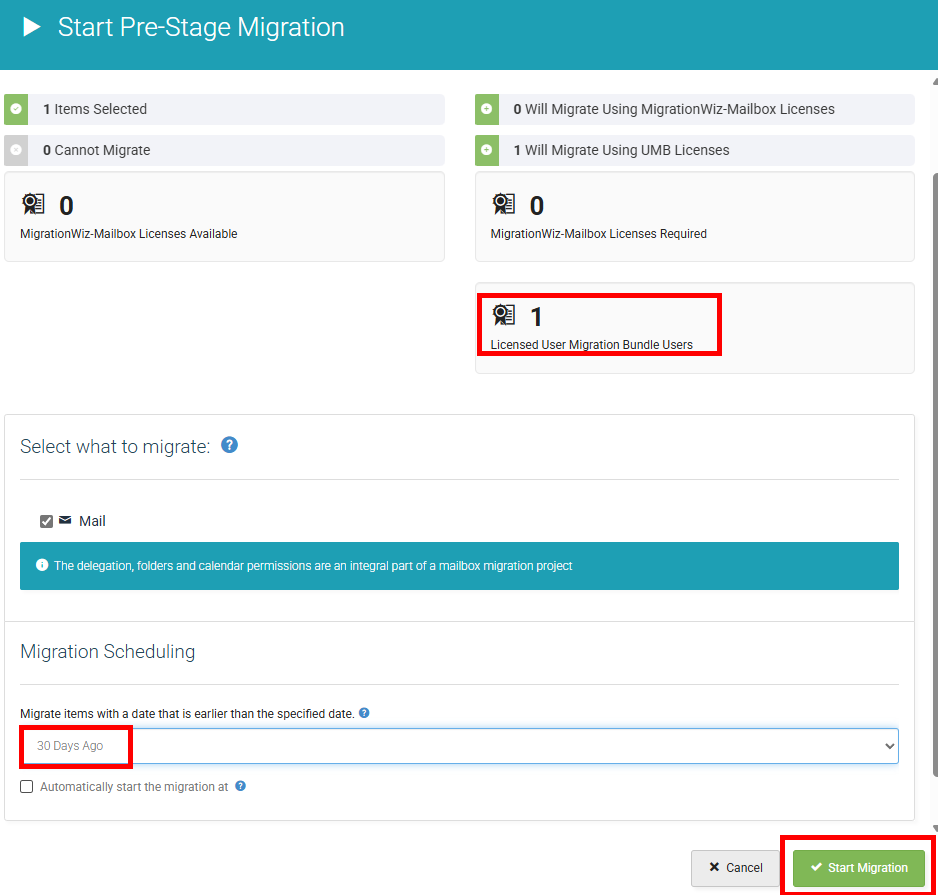The image size is (938, 895).
Task: Open help icon next to Select what to migrate
Action: pos(230,445)
